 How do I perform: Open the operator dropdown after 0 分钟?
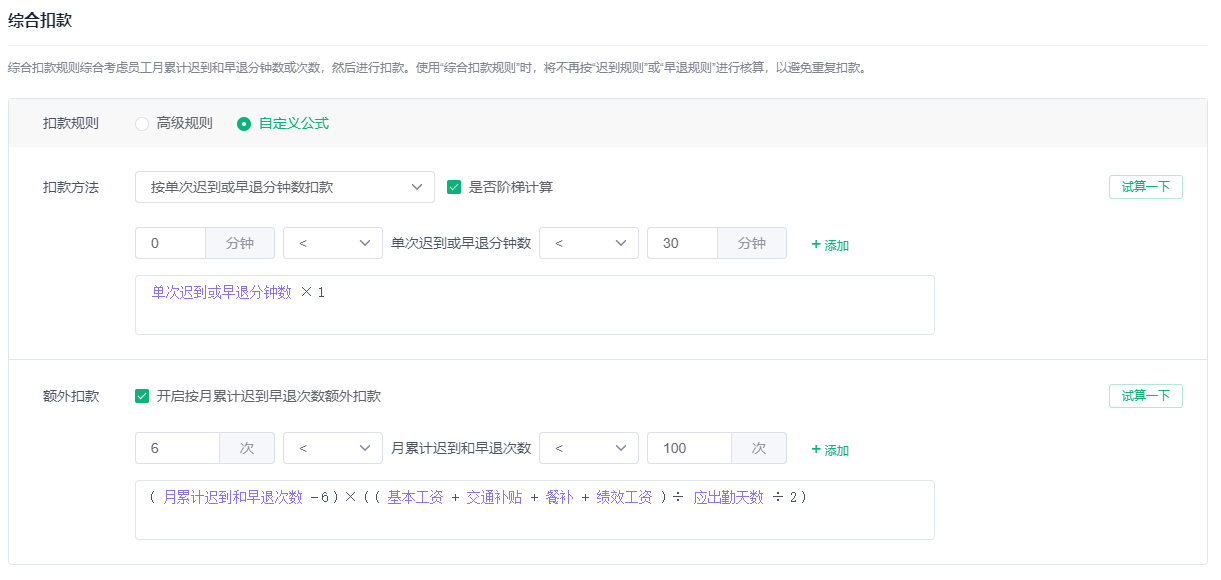coord(333,243)
